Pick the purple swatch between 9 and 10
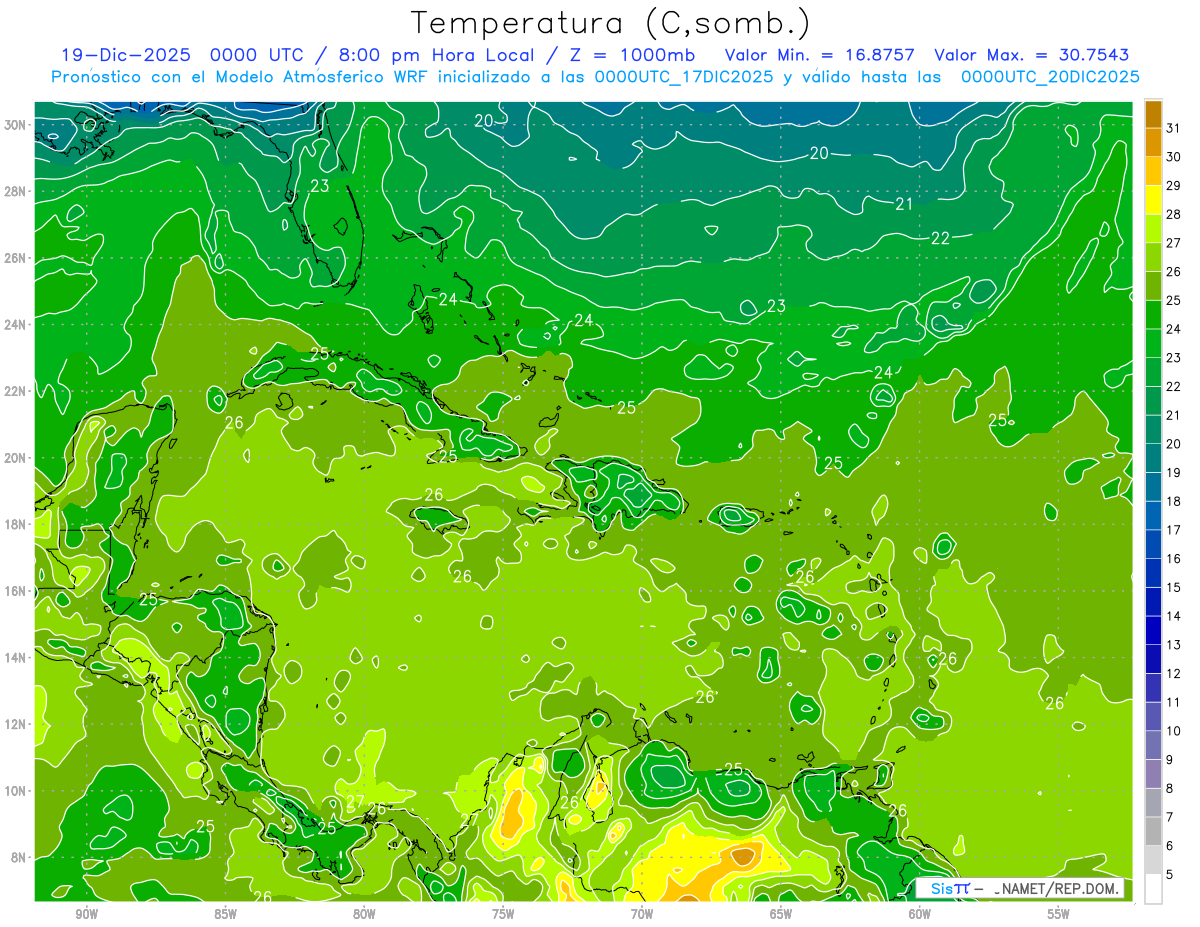 pyautogui.click(x=1153, y=745)
